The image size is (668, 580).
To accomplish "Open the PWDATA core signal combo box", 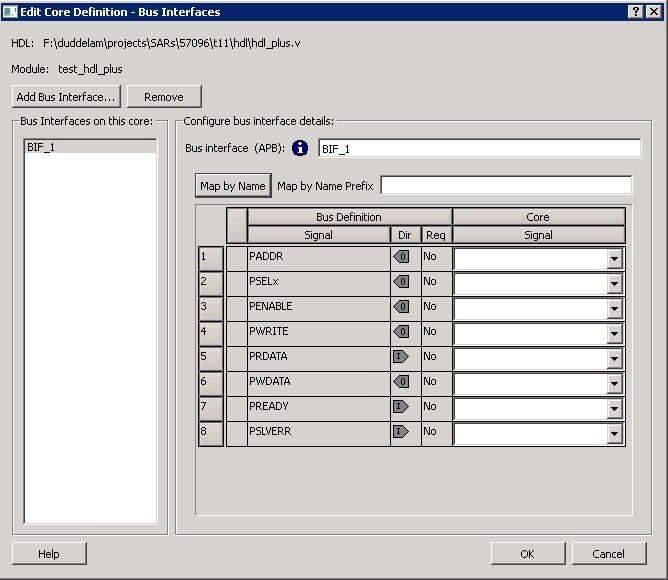I will click(x=614, y=384).
